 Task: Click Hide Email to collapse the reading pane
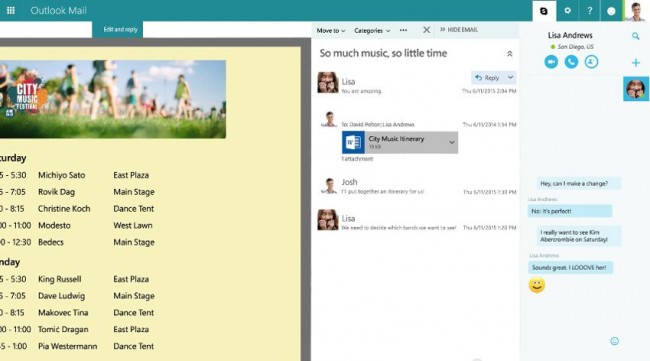tap(459, 30)
